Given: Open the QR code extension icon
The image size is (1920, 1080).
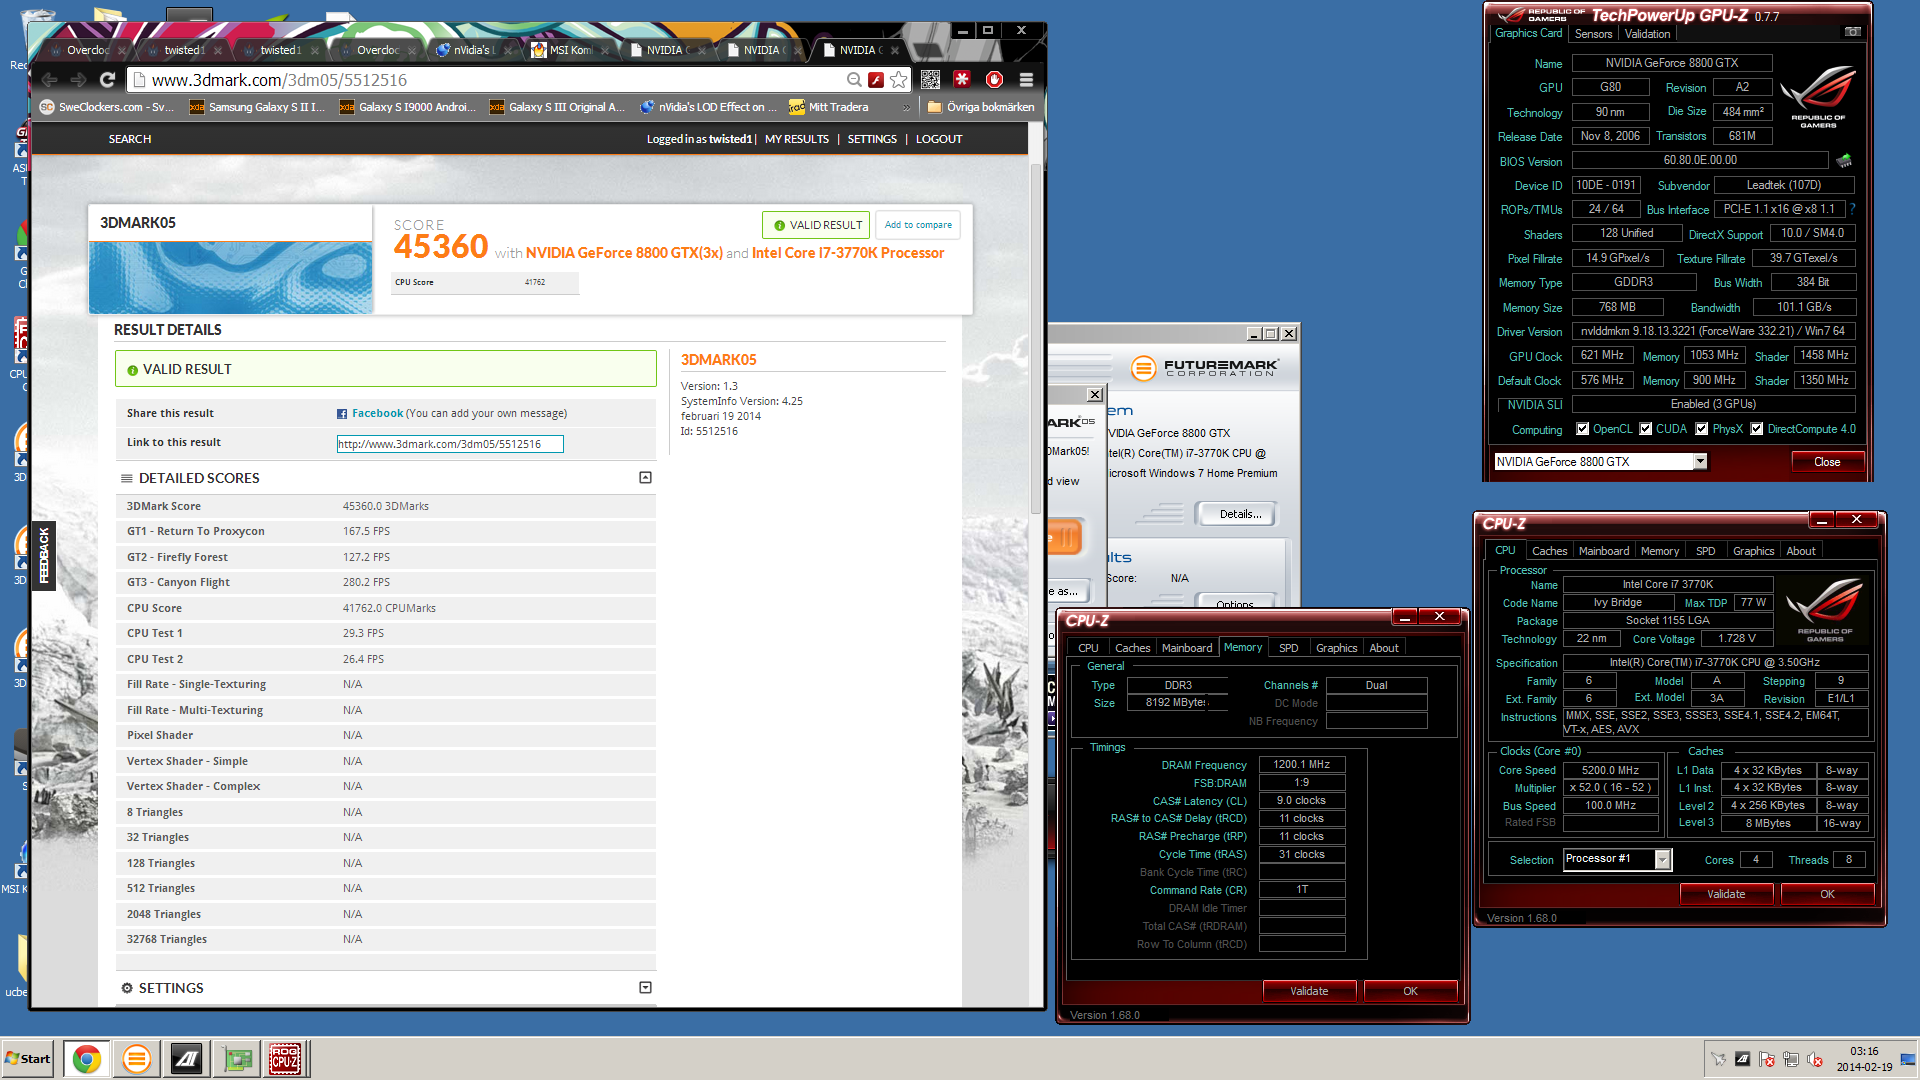Looking at the screenshot, I should click(x=930, y=80).
